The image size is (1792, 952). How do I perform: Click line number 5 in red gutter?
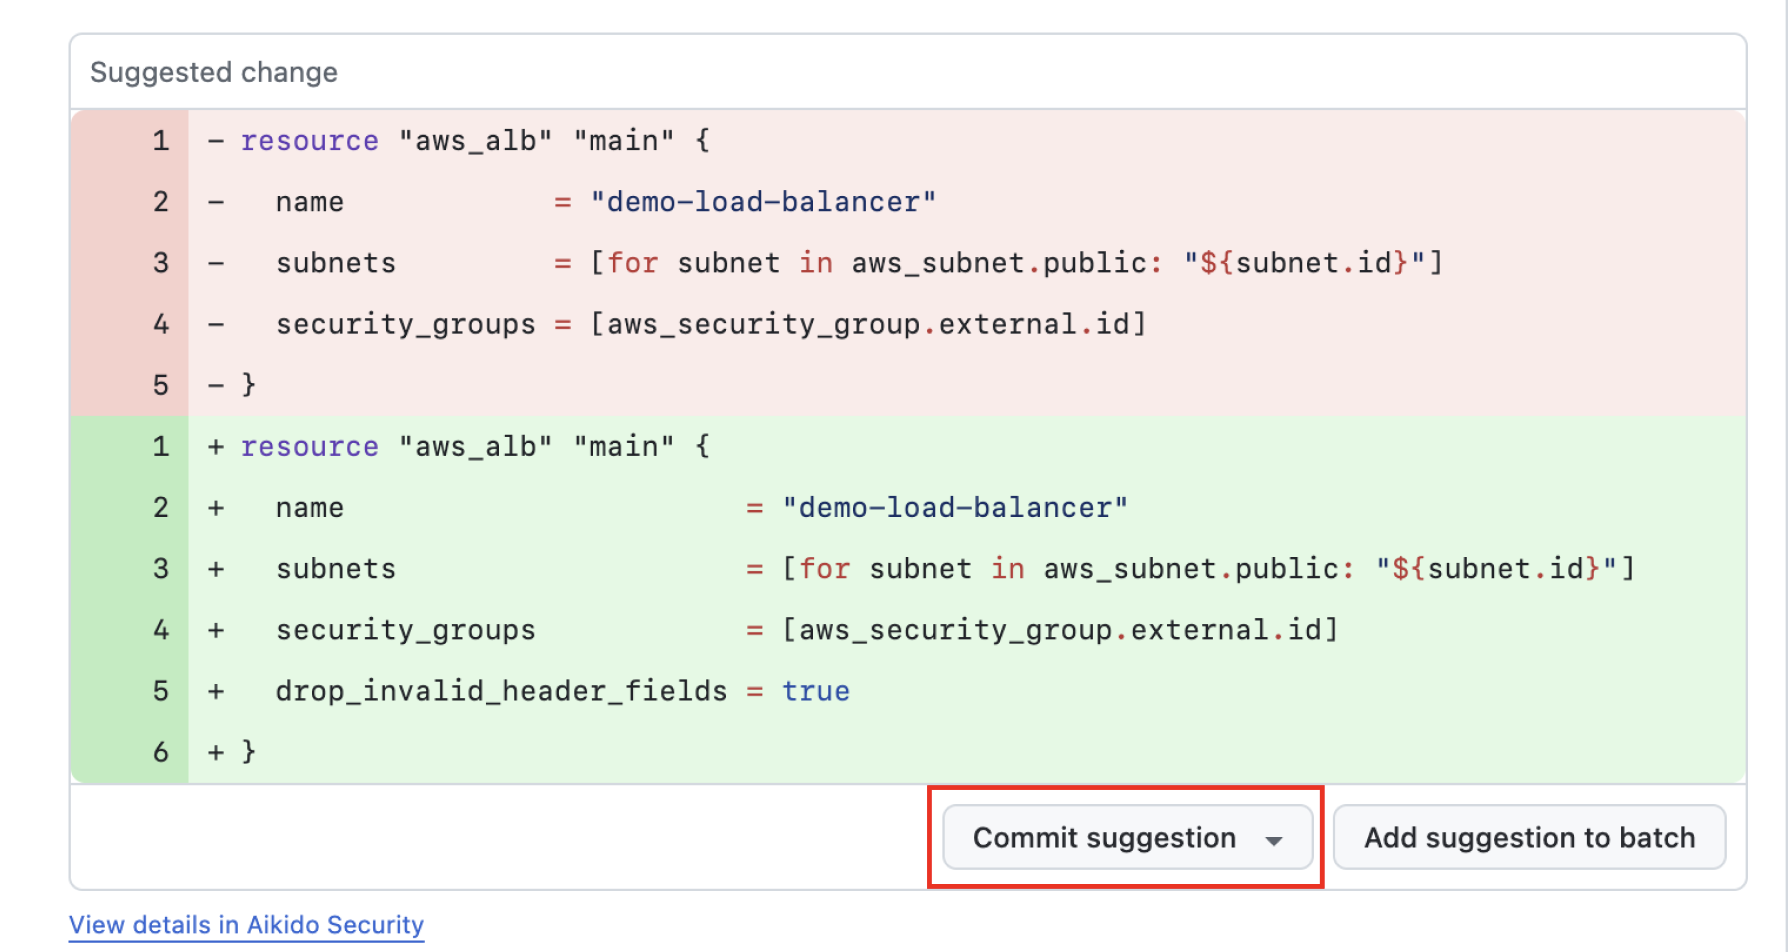(x=161, y=385)
